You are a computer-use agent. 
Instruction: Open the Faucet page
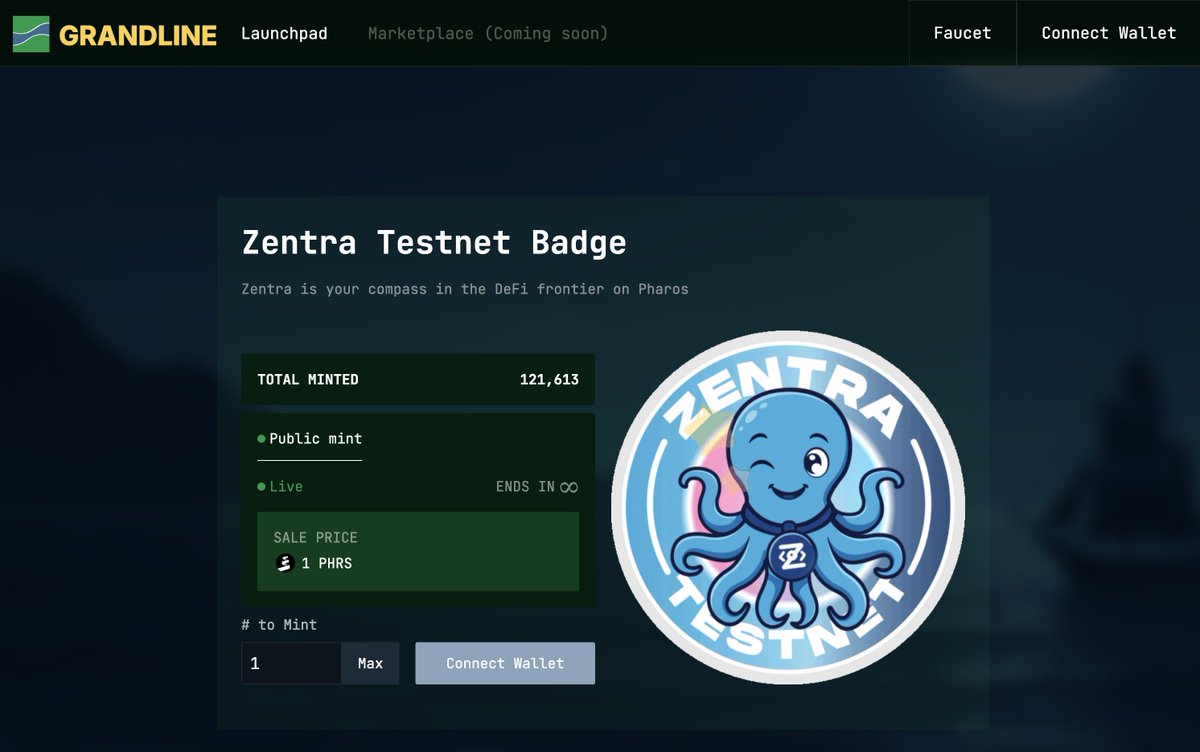coord(962,33)
